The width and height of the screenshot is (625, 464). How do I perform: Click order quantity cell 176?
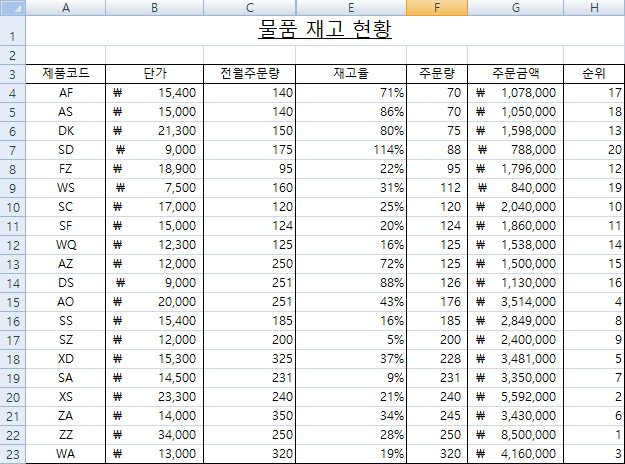(437, 302)
